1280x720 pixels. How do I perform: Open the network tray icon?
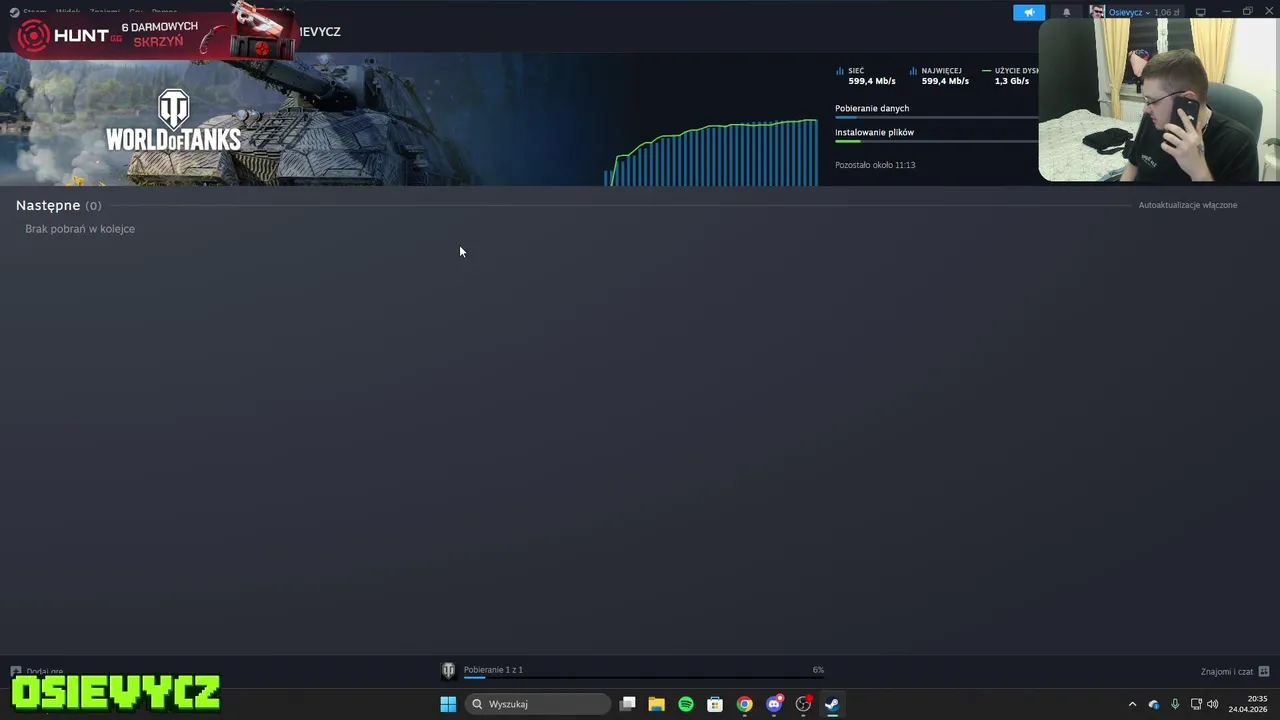click(x=1196, y=704)
